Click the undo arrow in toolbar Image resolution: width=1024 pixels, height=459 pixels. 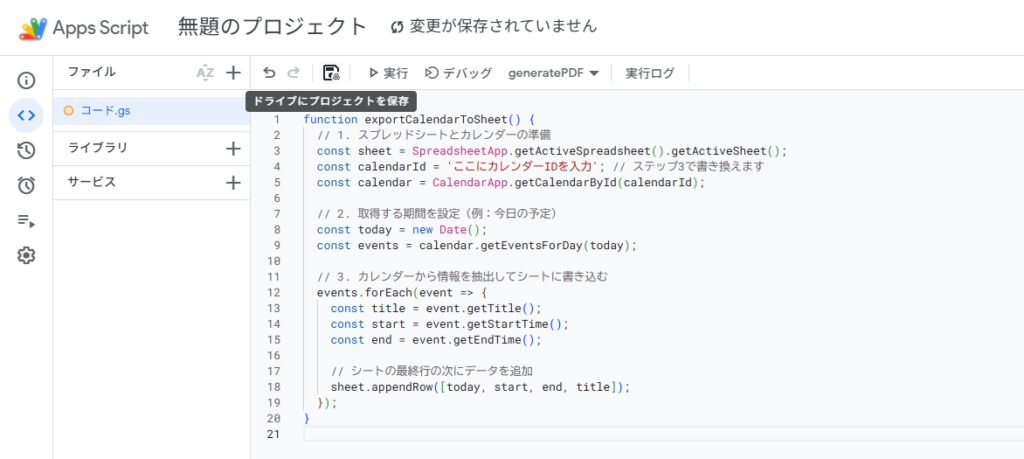(x=269, y=73)
